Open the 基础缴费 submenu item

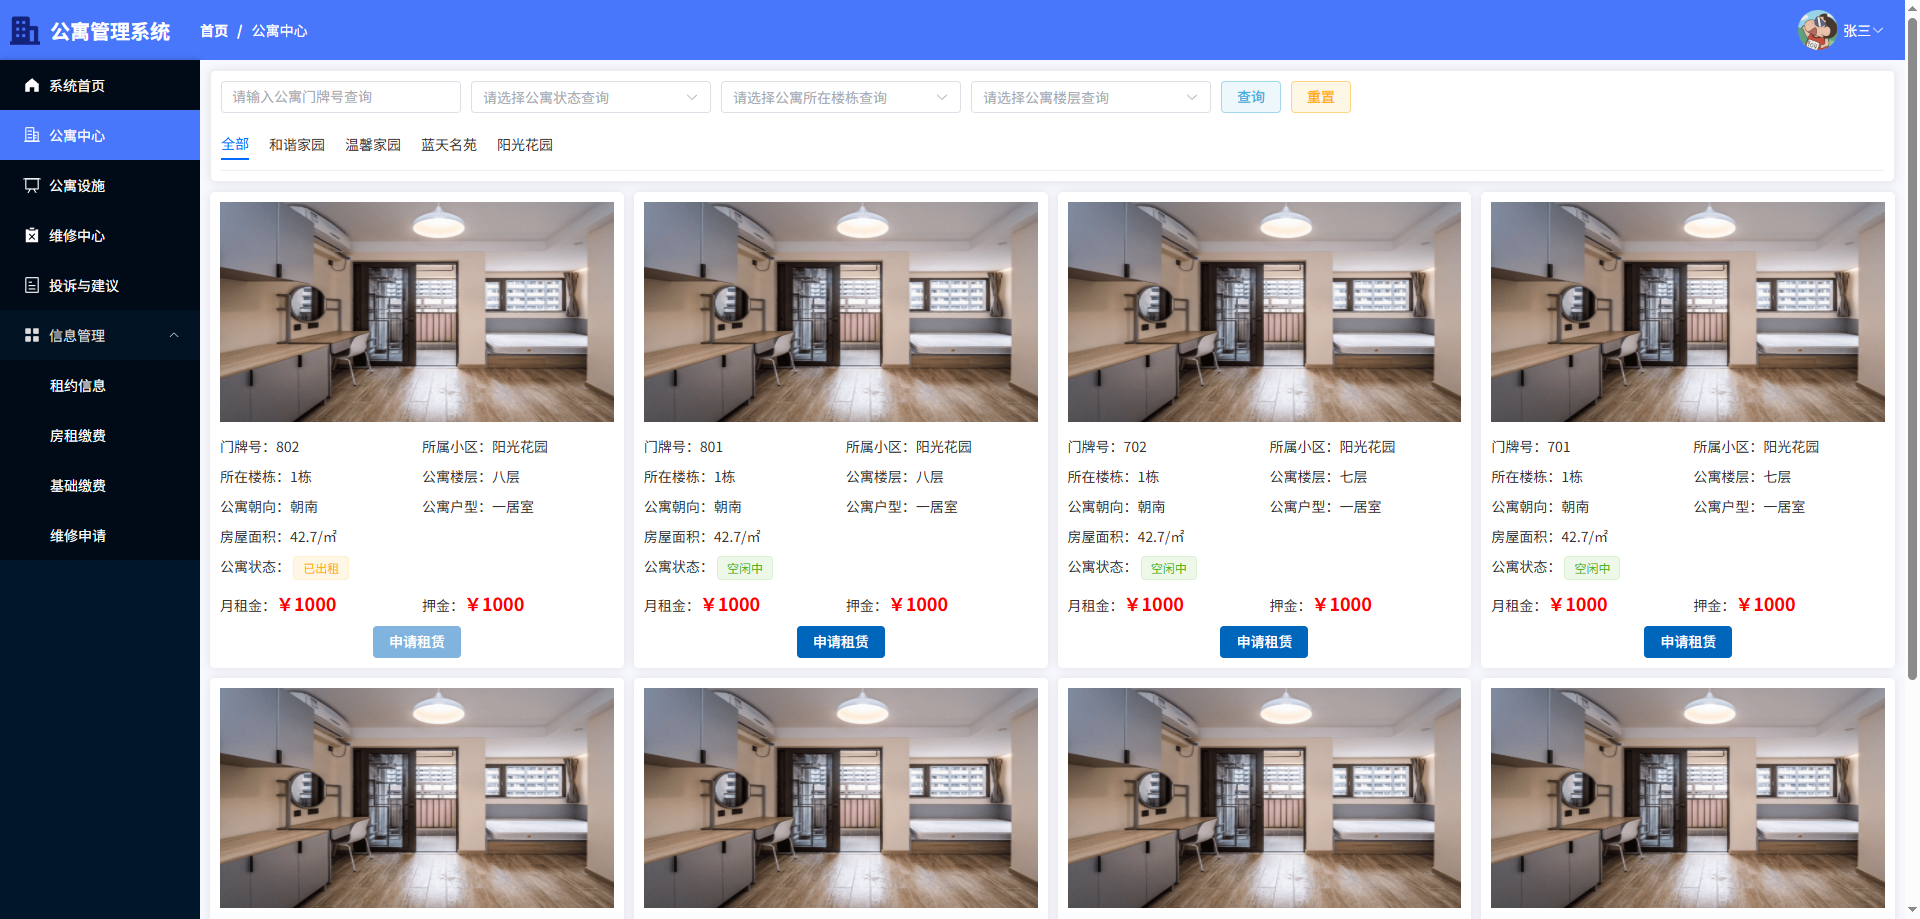pos(100,485)
